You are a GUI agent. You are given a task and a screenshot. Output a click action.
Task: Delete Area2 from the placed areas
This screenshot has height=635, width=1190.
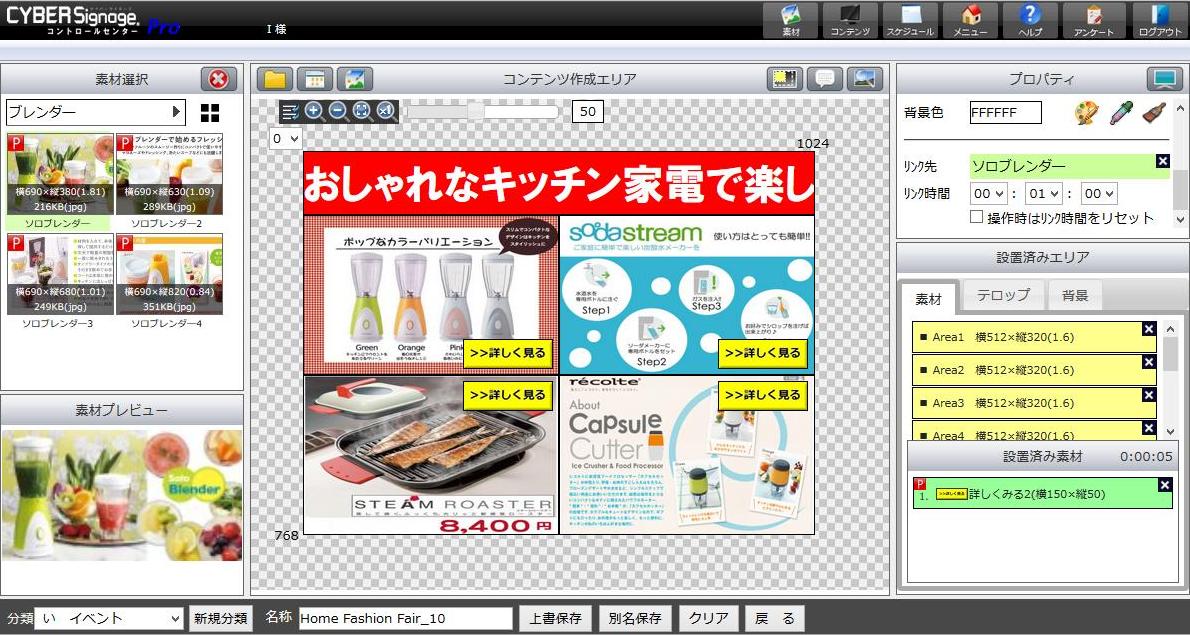[x=1149, y=363]
